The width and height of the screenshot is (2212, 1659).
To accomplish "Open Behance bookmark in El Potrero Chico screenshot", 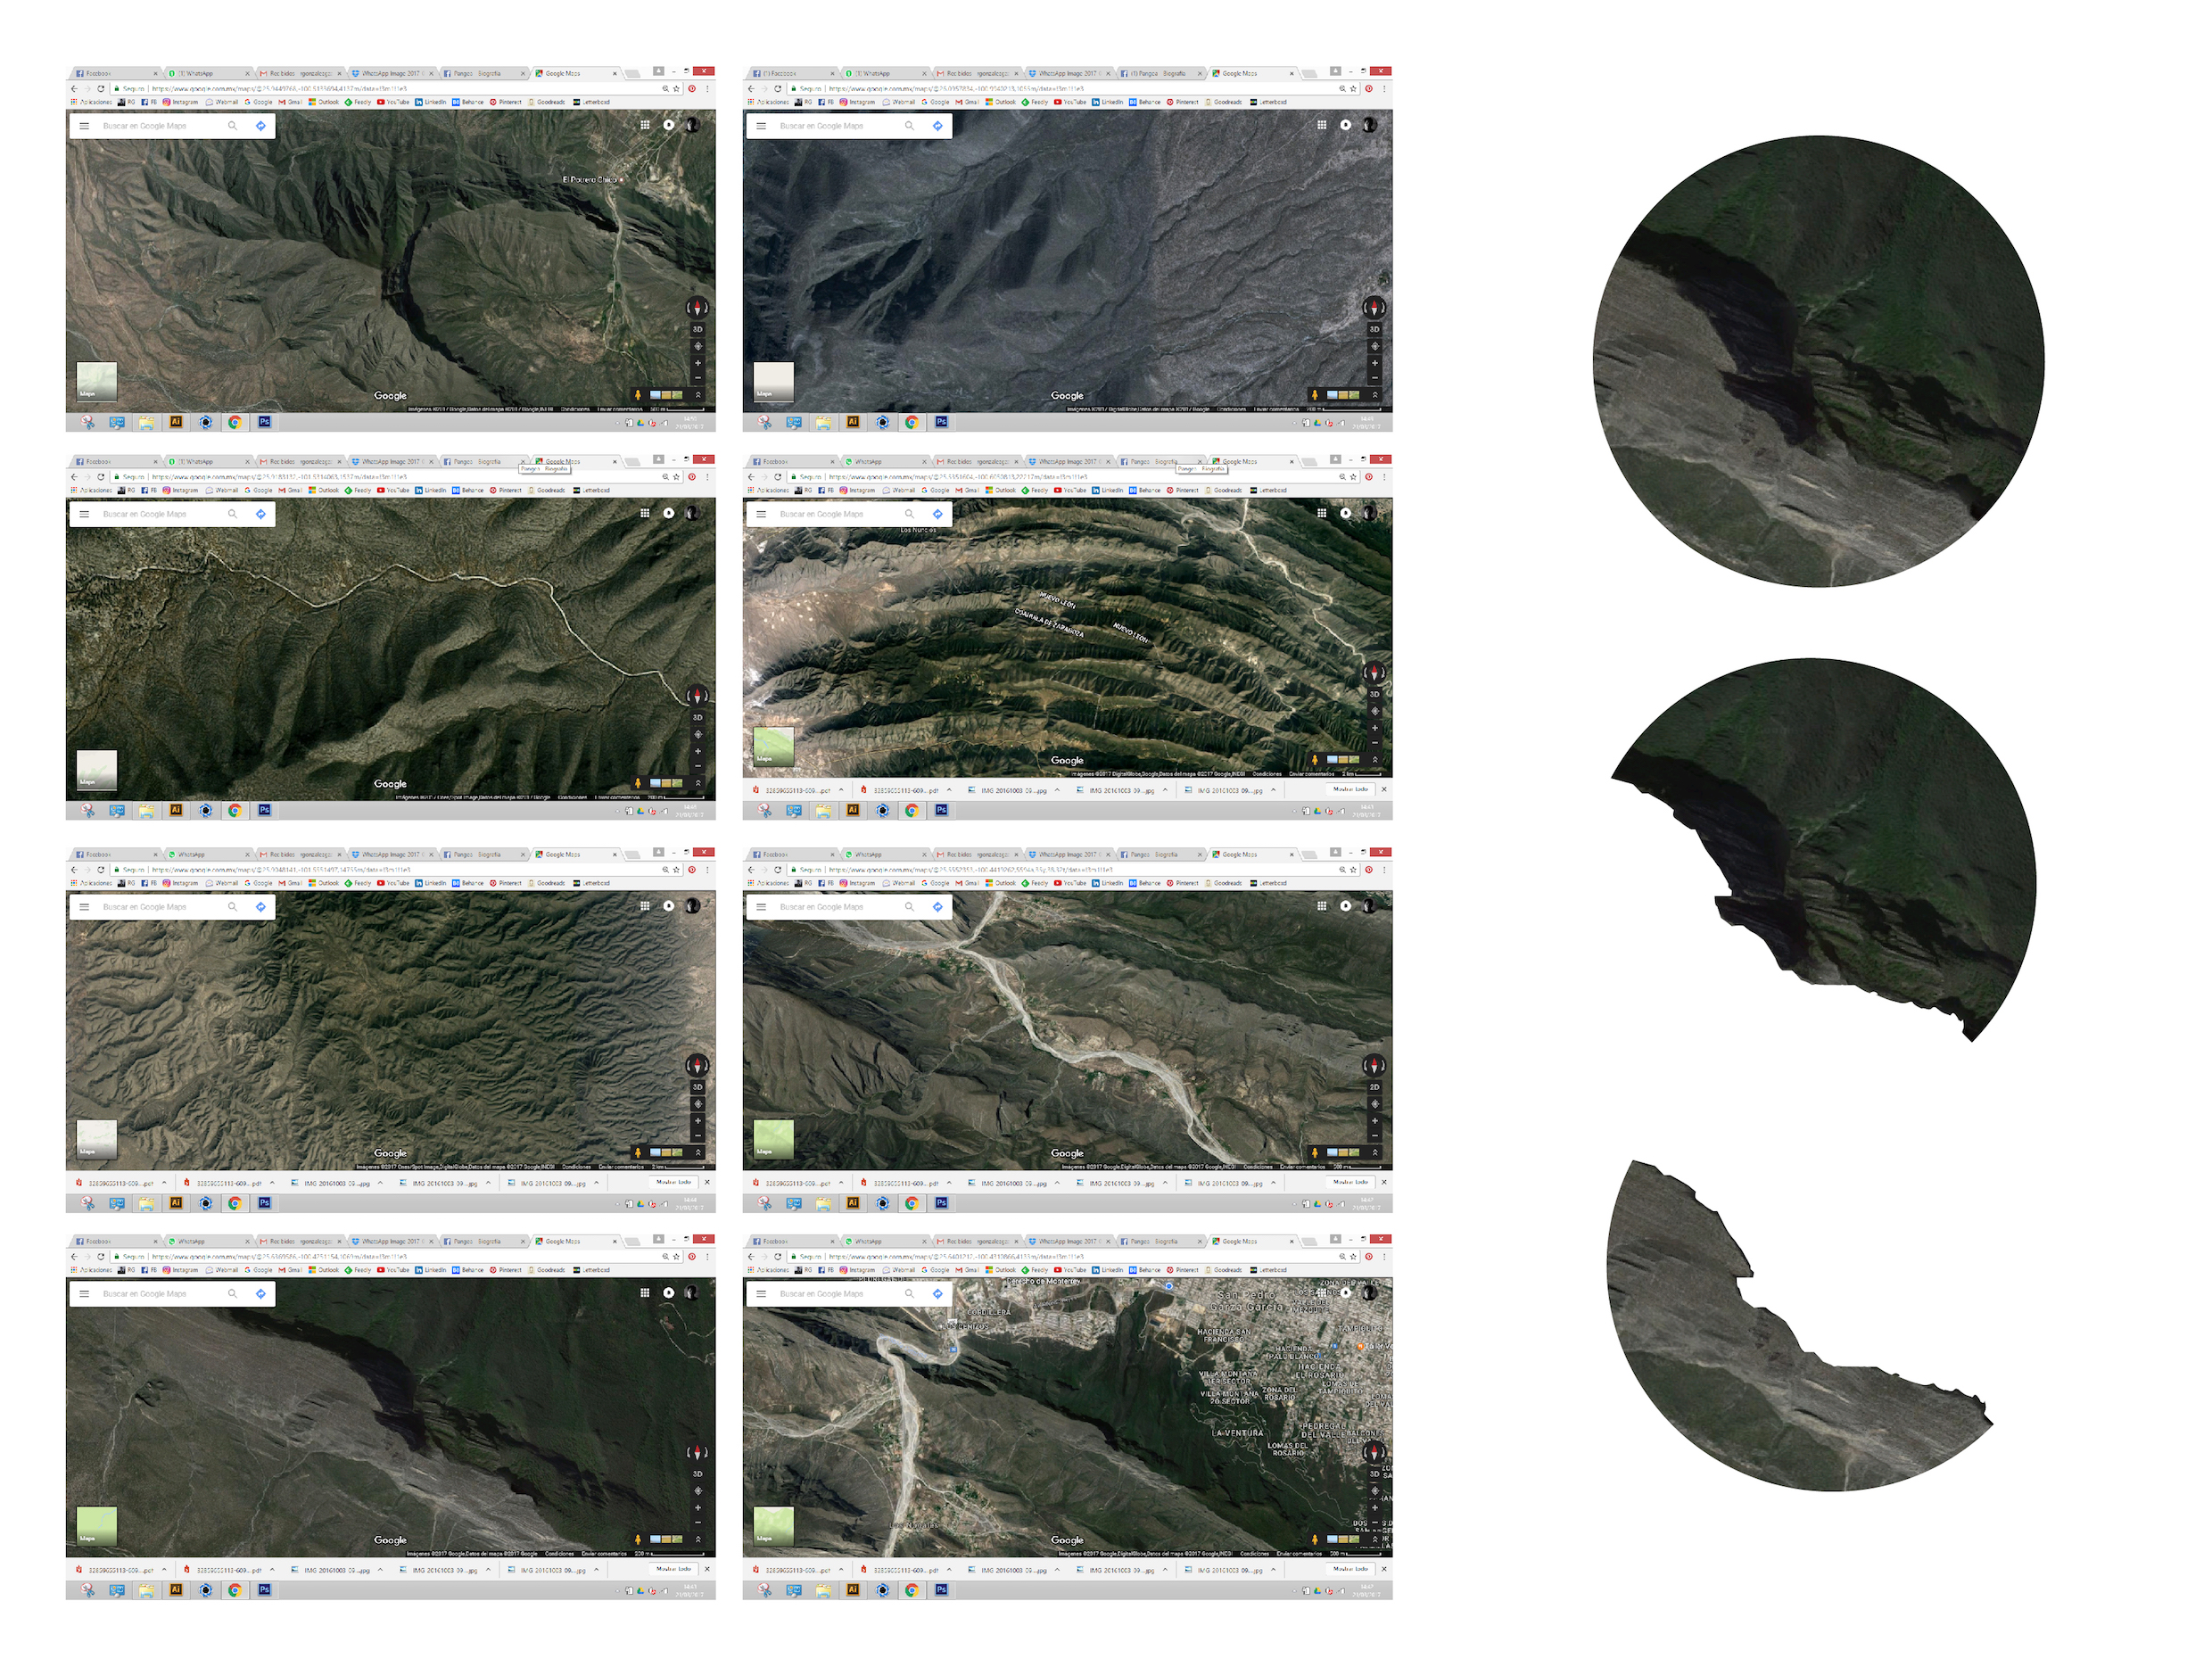I will point(467,102).
